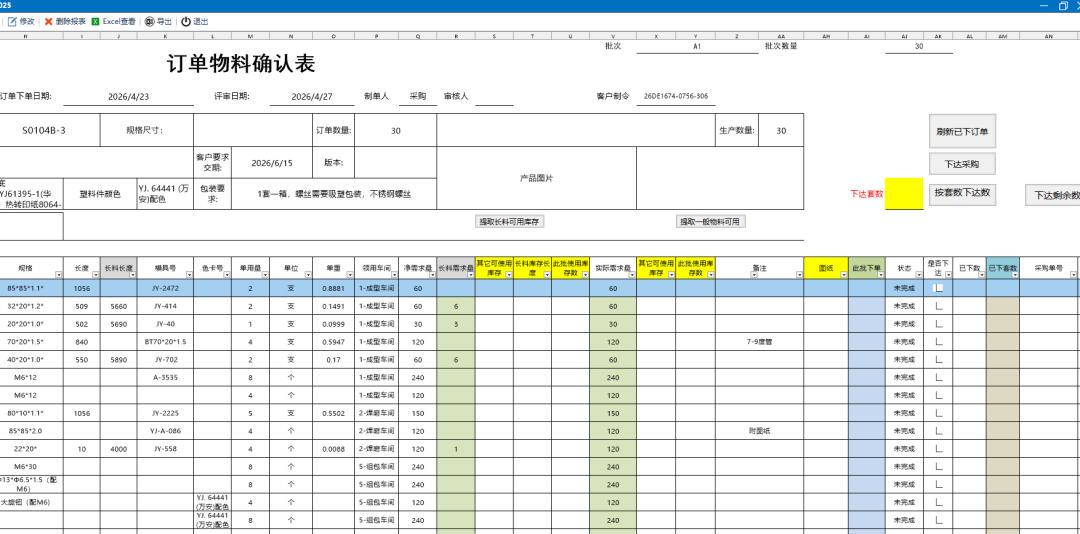Open the 长度 column filter dropdown
The image size is (1080, 534).
coord(96,274)
